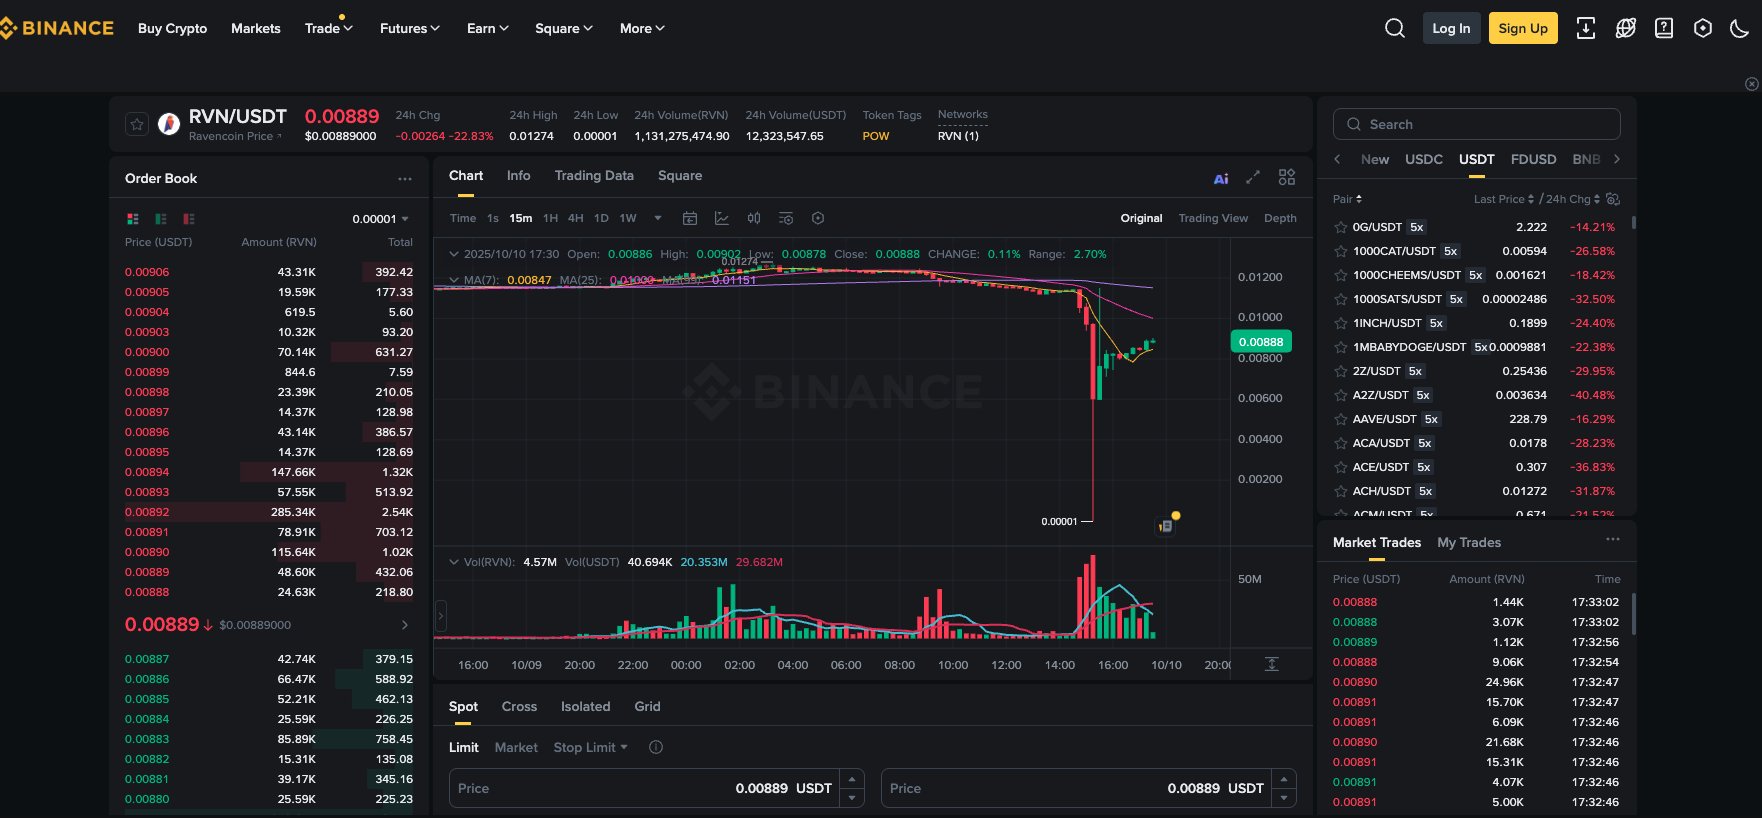The image size is (1762, 818).
Task: Open the chart calendar date picker
Action: pyautogui.click(x=690, y=218)
